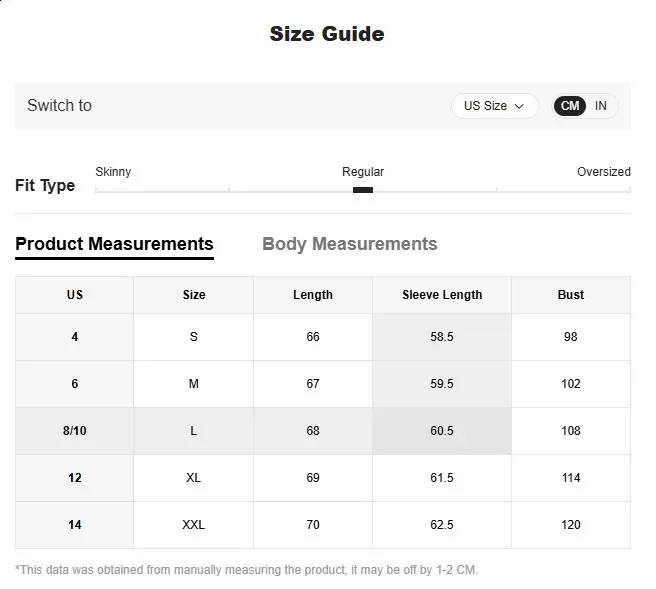Click the Length column header

313,295
